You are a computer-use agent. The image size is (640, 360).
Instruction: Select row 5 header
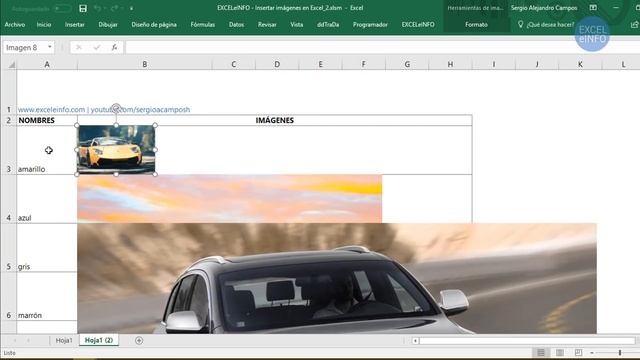coord(9,247)
